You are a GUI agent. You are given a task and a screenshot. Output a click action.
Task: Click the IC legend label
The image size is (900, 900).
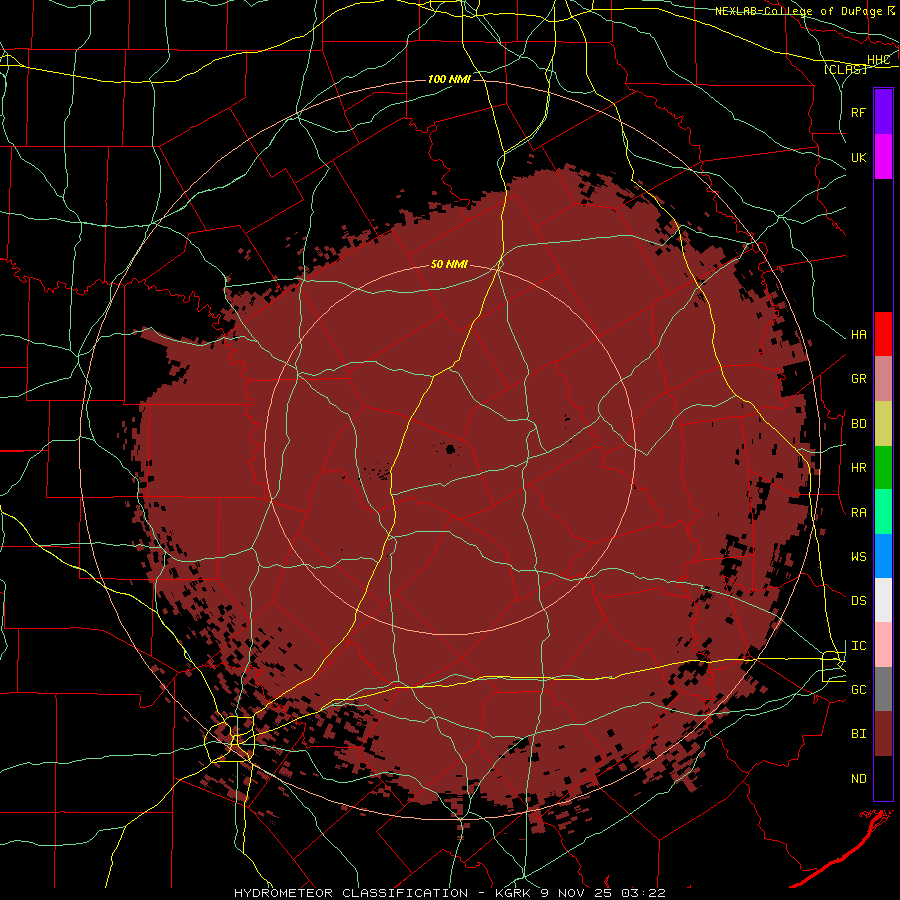pos(858,646)
